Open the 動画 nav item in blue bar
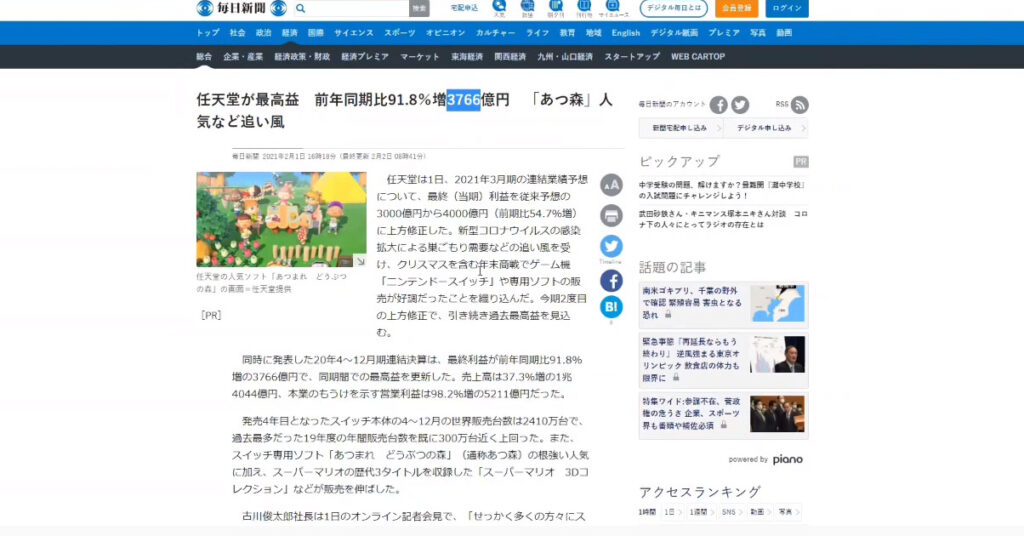 point(784,33)
